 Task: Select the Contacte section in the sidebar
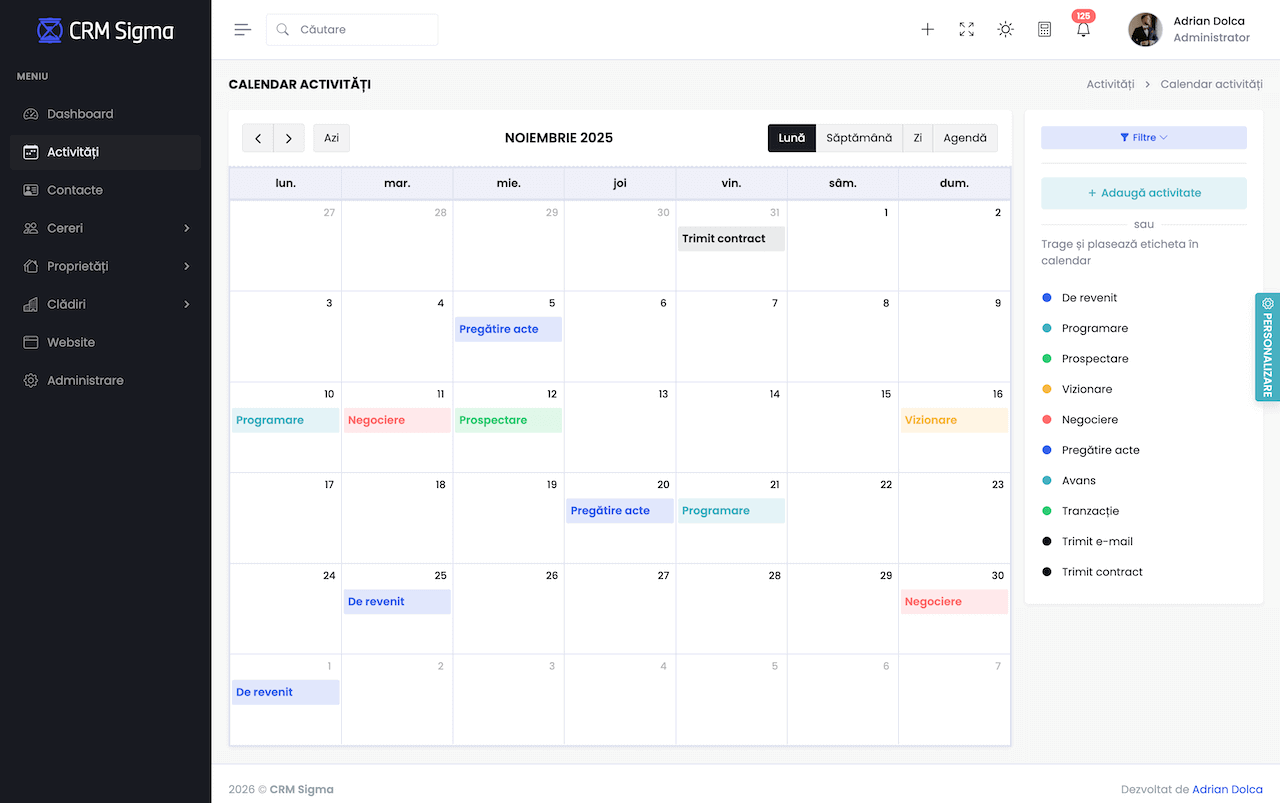(x=75, y=189)
